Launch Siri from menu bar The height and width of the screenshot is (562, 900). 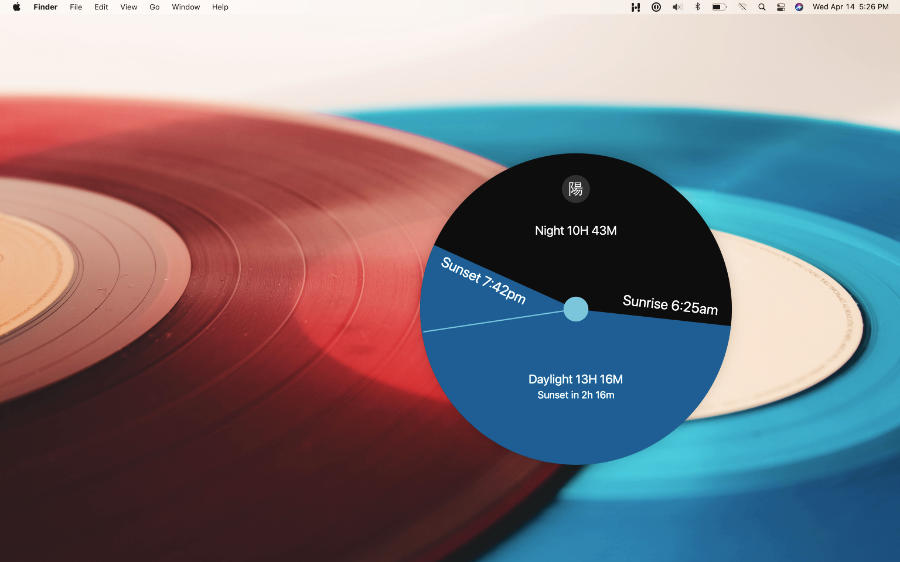[799, 7]
